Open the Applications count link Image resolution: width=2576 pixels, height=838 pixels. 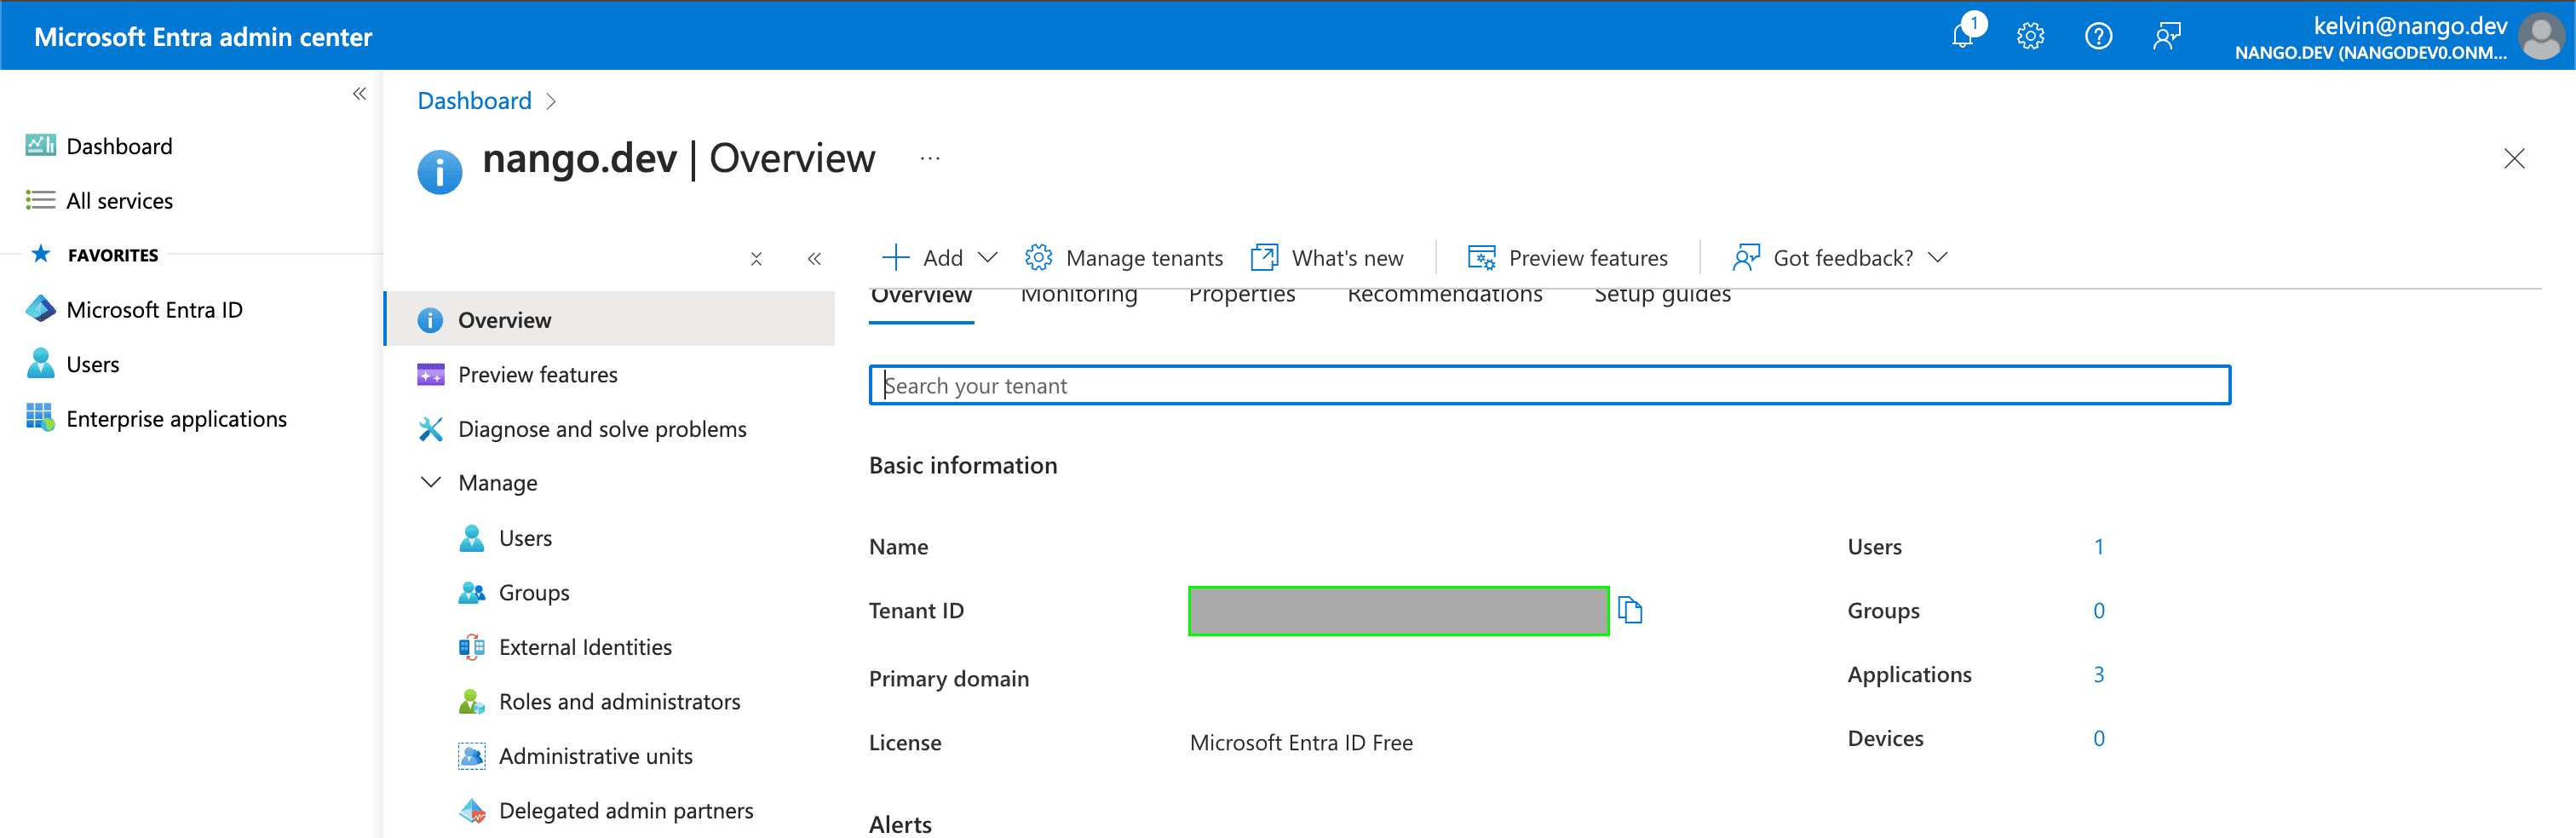tap(2099, 675)
